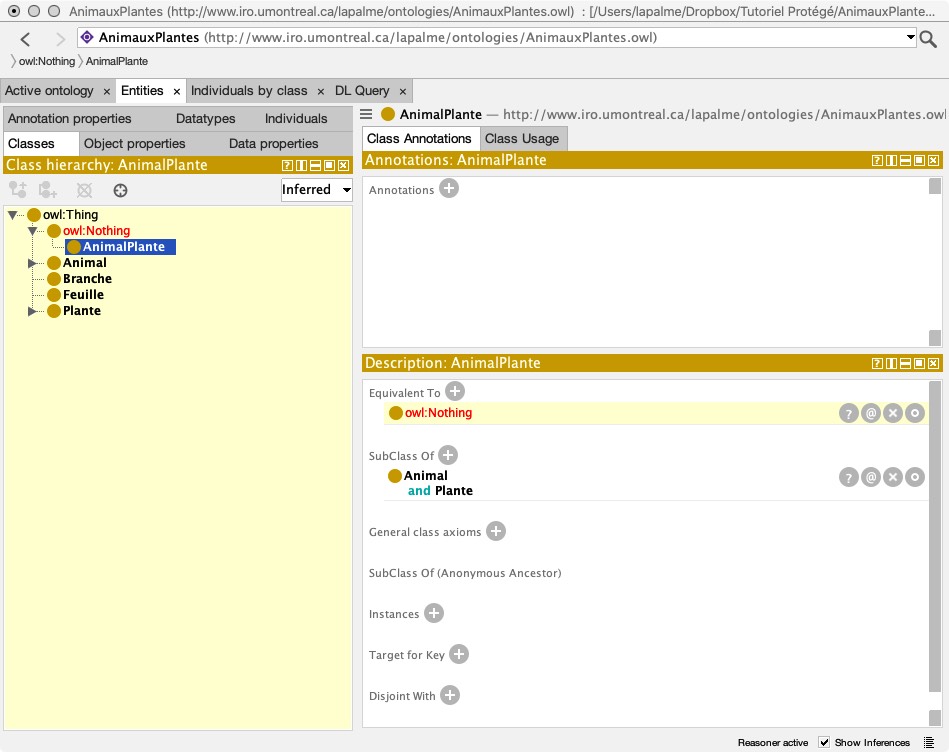Image resolution: width=949 pixels, height=752 pixels.
Task: Open the Object properties tab
Action: coord(135,143)
